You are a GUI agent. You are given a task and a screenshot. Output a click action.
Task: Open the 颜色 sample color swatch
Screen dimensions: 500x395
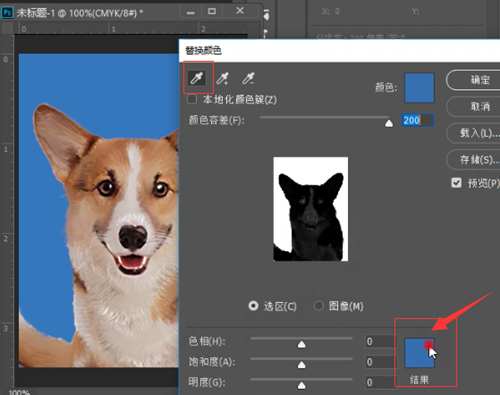tap(419, 88)
